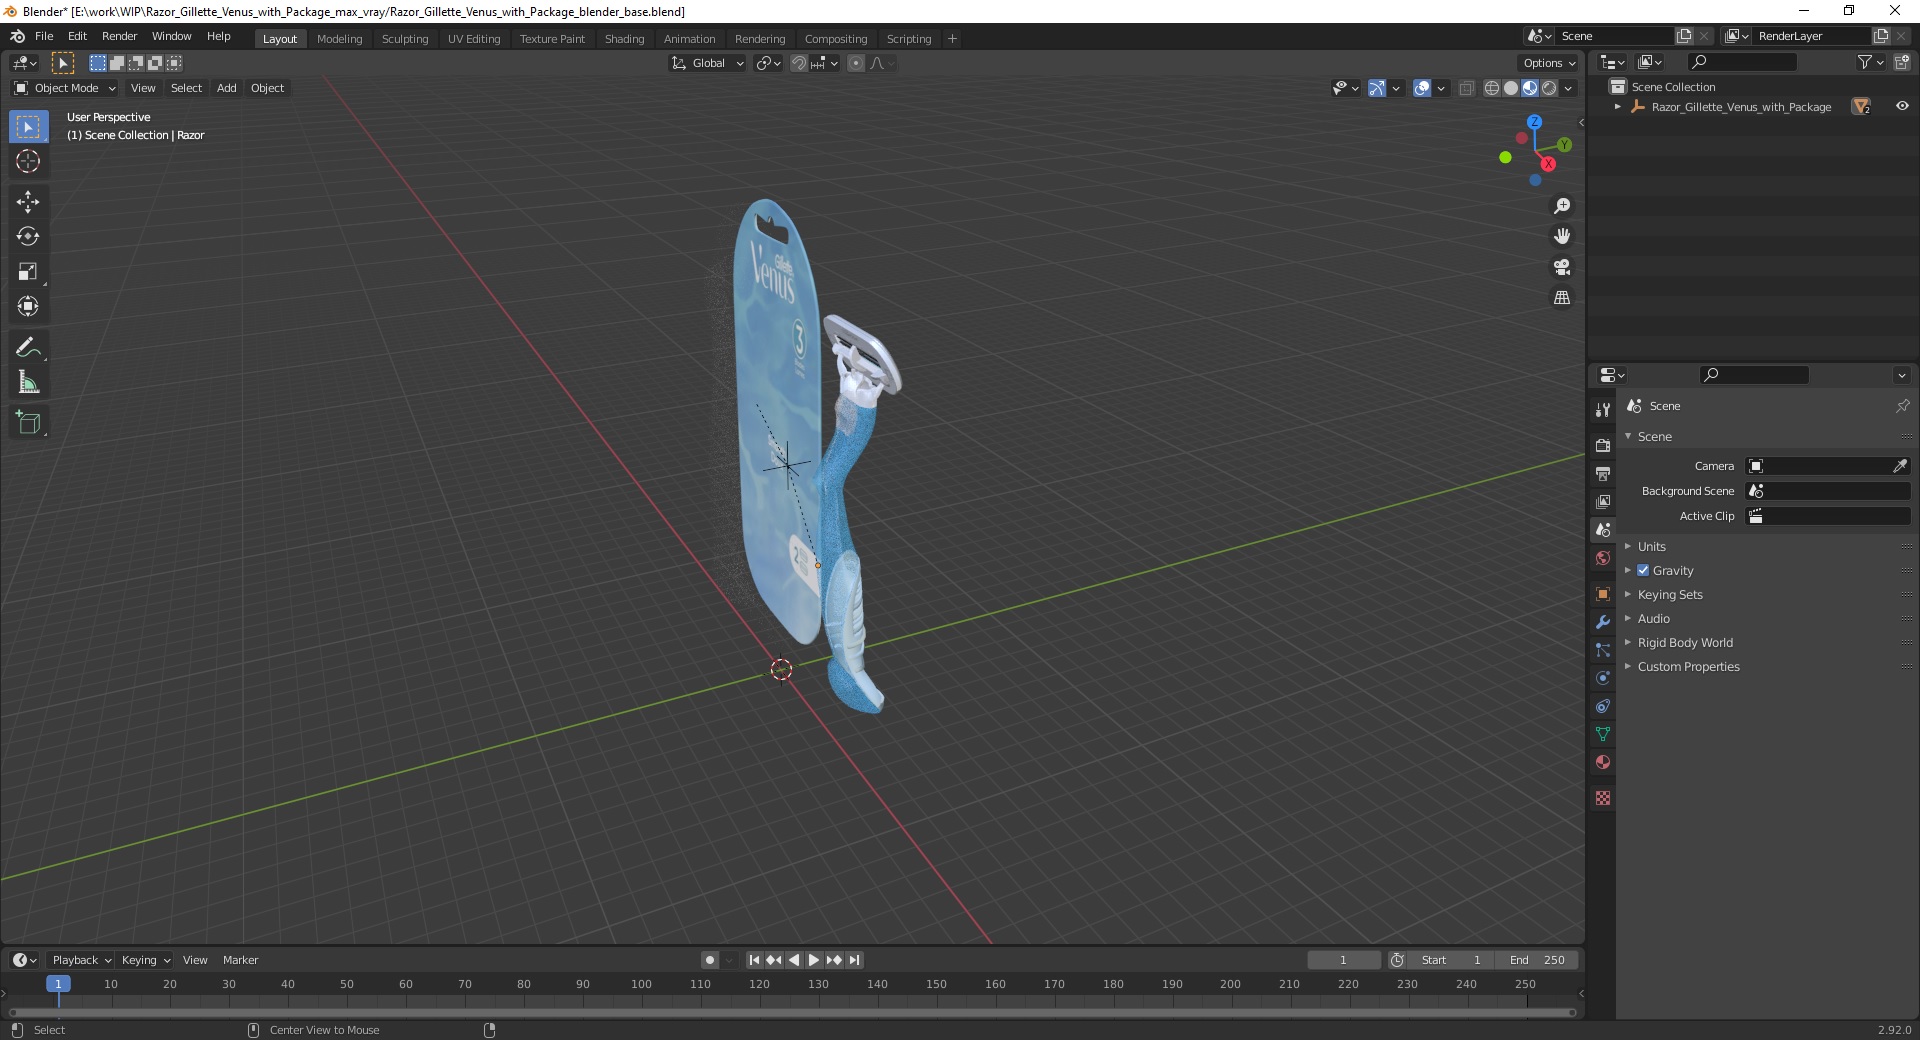Switch to rendered viewport shading
Image resolution: width=1920 pixels, height=1040 pixels.
(x=1549, y=88)
